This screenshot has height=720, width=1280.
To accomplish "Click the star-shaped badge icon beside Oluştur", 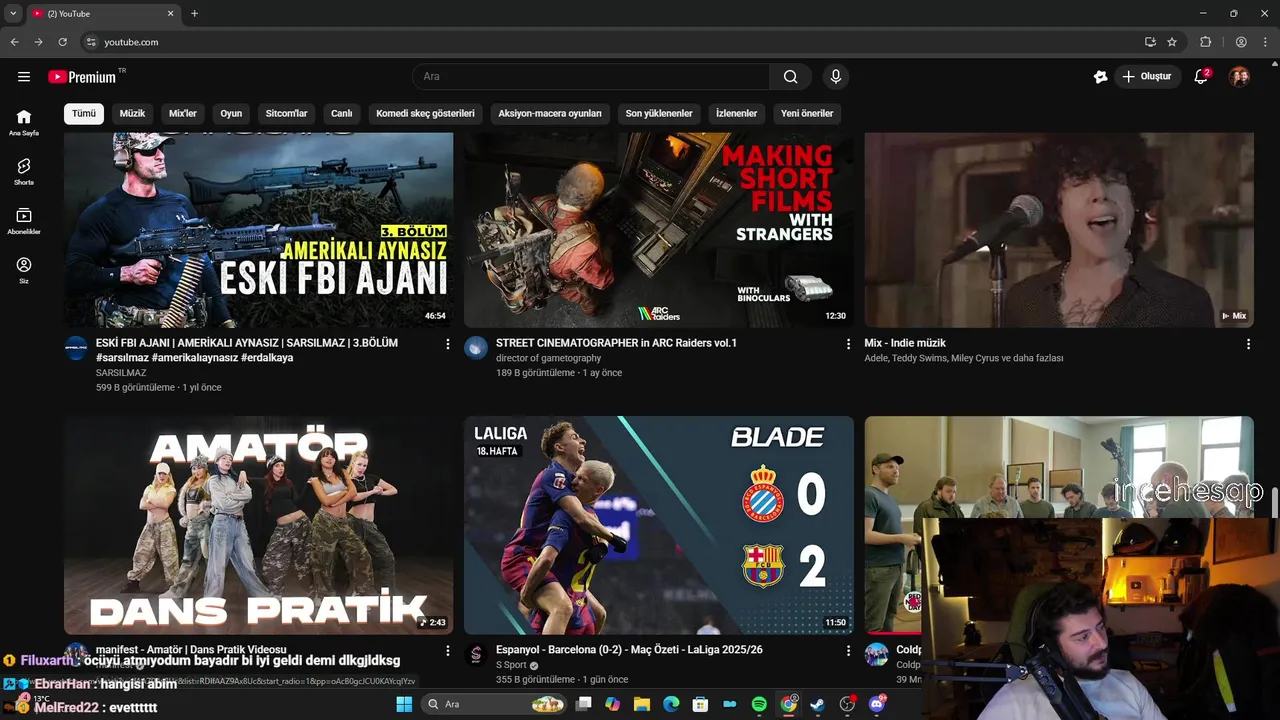I will [1101, 77].
